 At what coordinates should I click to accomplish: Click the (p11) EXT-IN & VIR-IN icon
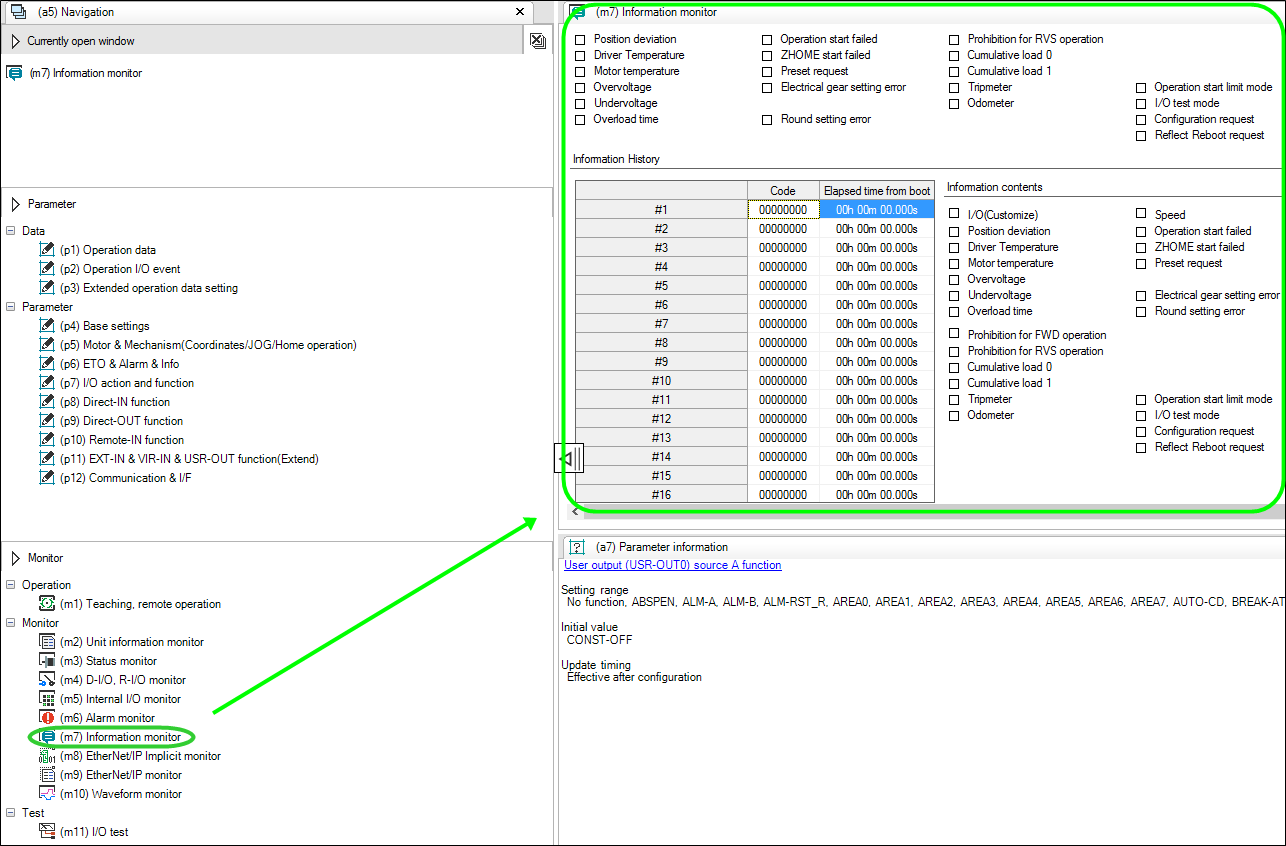tap(47, 459)
